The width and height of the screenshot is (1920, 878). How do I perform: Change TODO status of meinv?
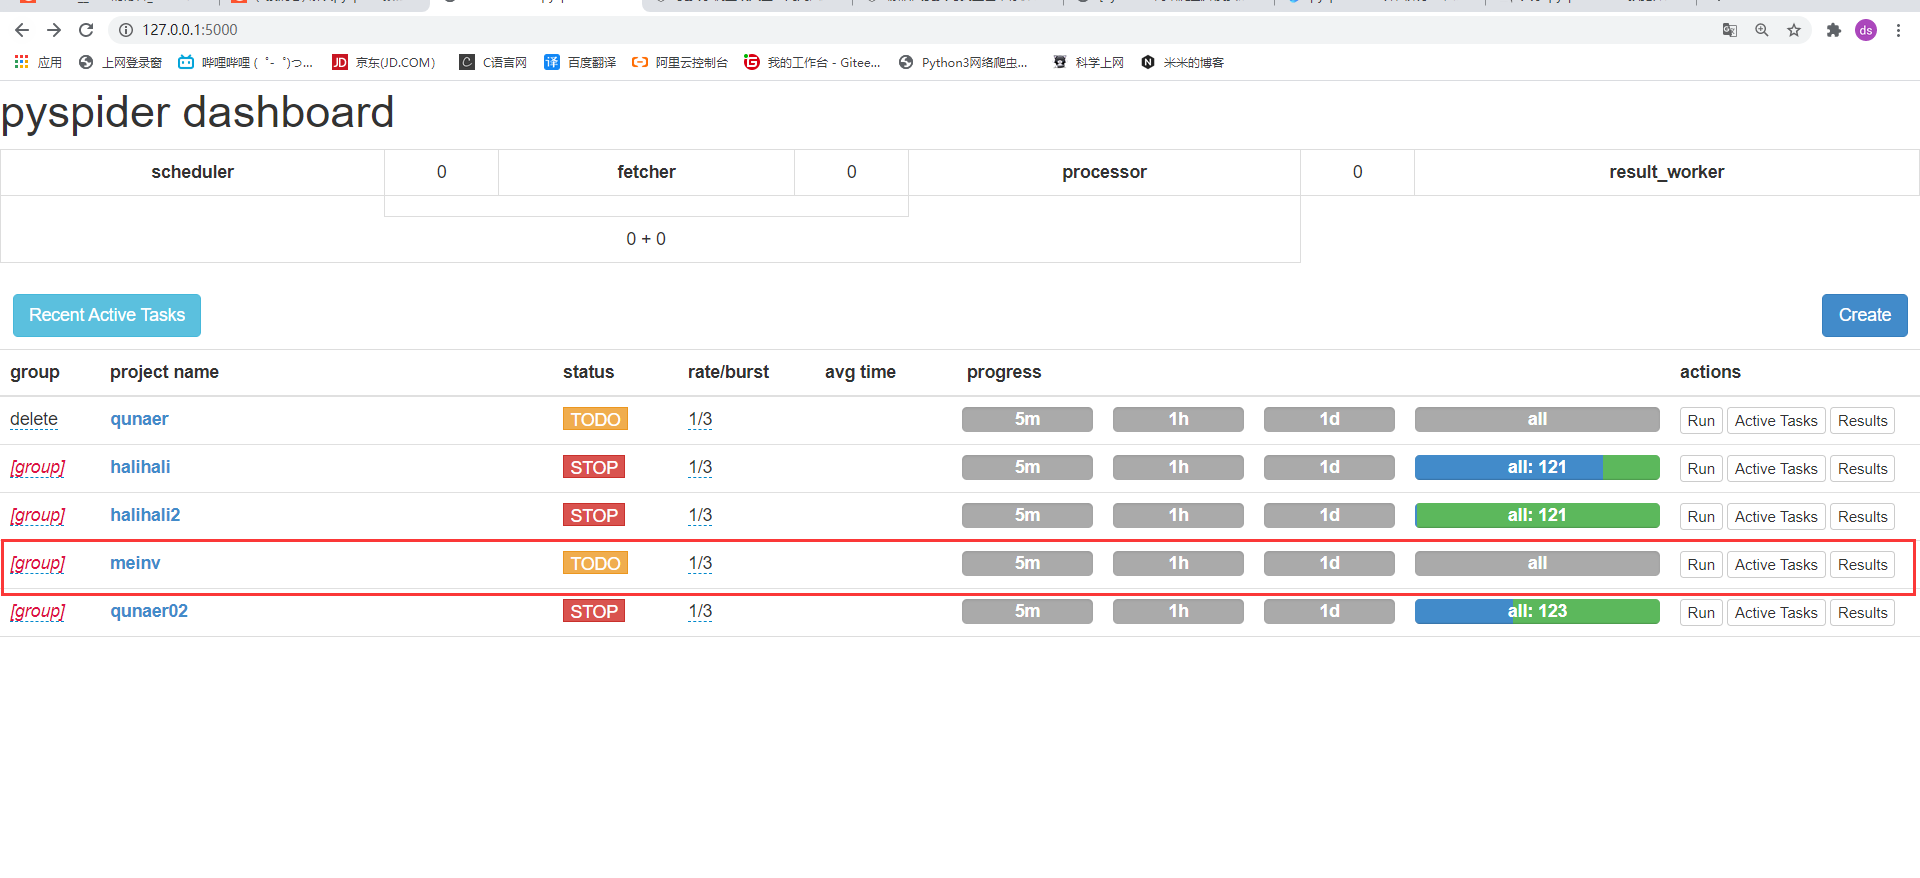coord(595,563)
